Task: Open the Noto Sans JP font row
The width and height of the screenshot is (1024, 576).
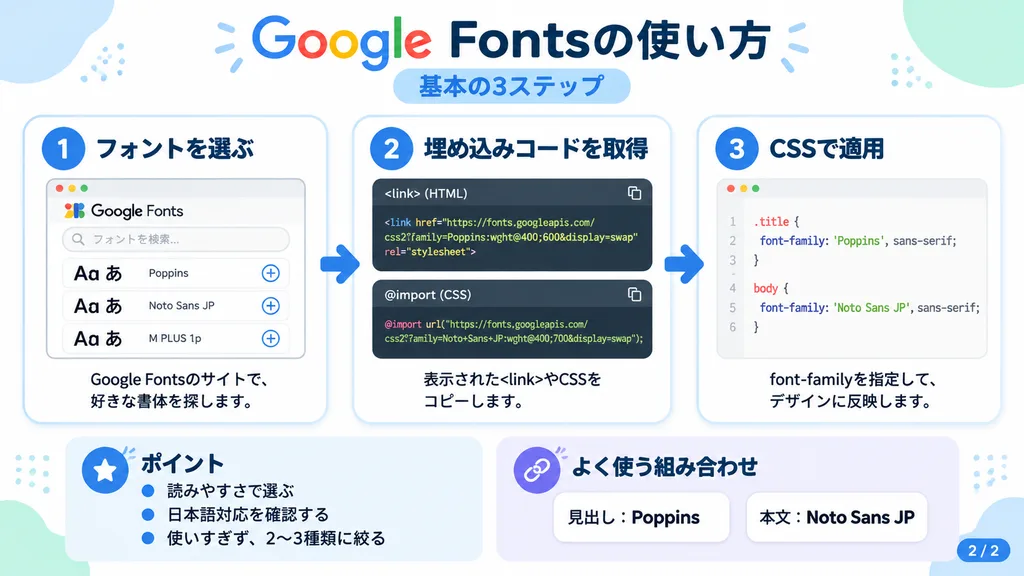Action: (176, 306)
